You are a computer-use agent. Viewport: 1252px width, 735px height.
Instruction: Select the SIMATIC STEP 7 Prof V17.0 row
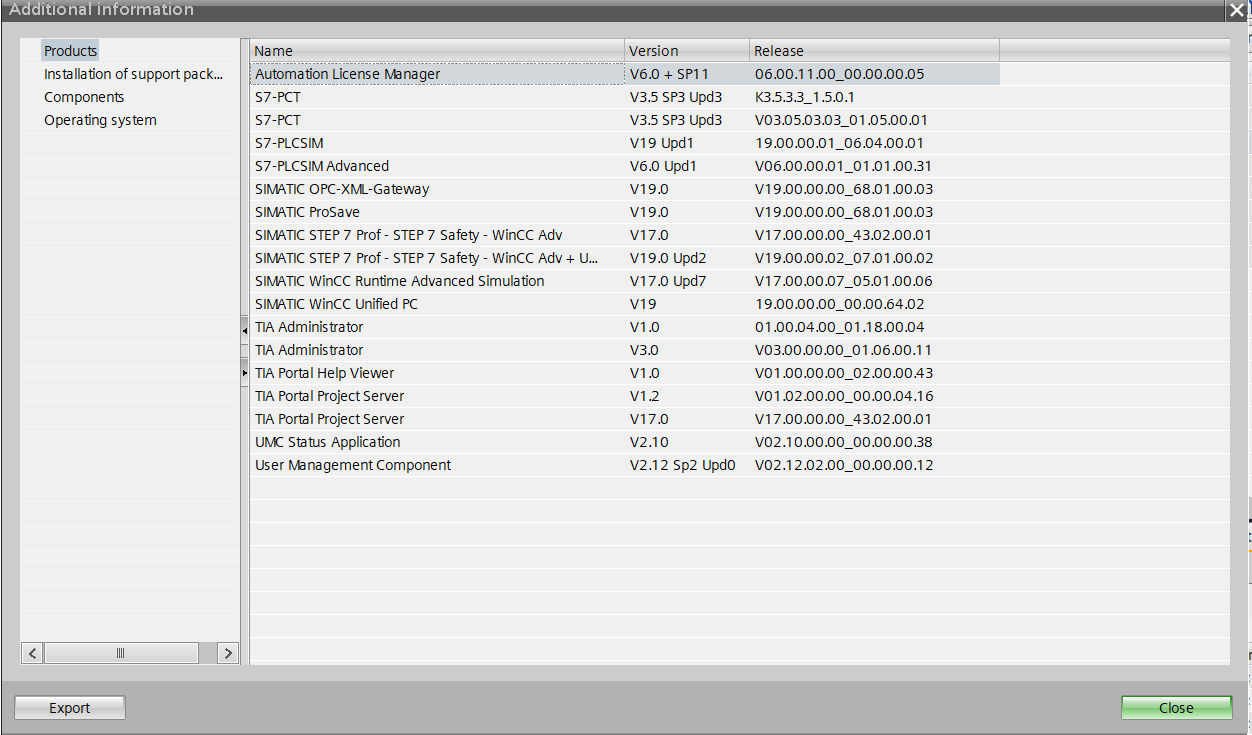click(625, 235)
